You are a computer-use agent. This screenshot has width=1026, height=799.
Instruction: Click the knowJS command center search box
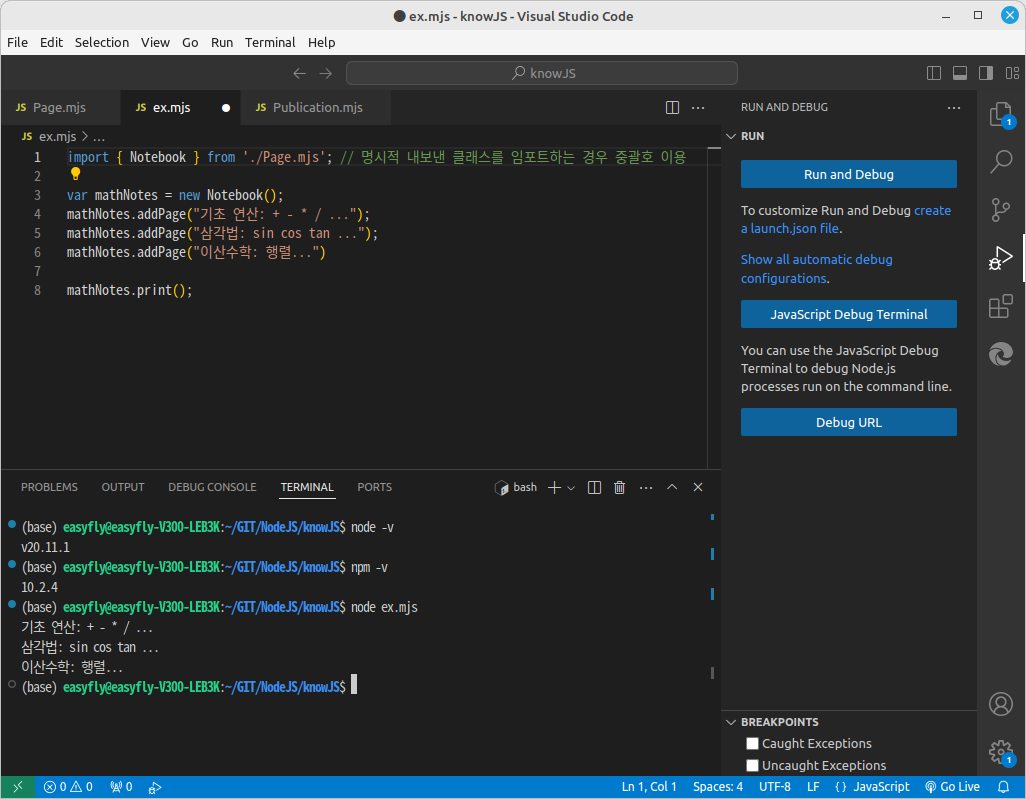[x=542, y=73]
